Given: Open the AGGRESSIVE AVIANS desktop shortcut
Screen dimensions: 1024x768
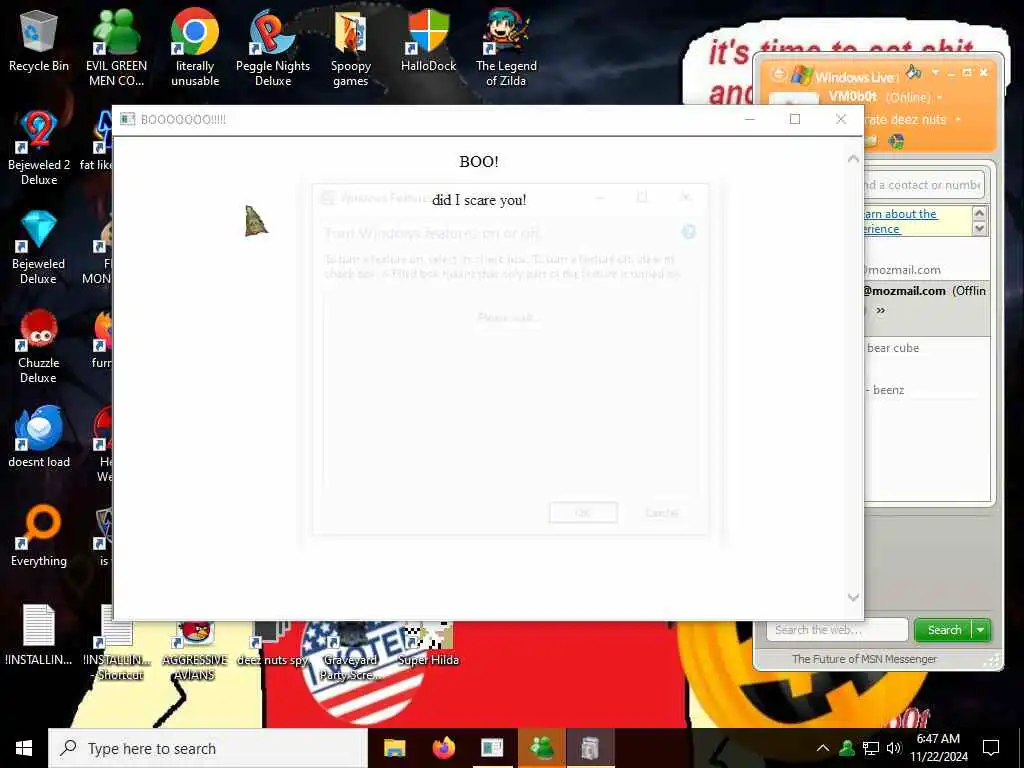Looking at the screenshot, I should 195,650.
